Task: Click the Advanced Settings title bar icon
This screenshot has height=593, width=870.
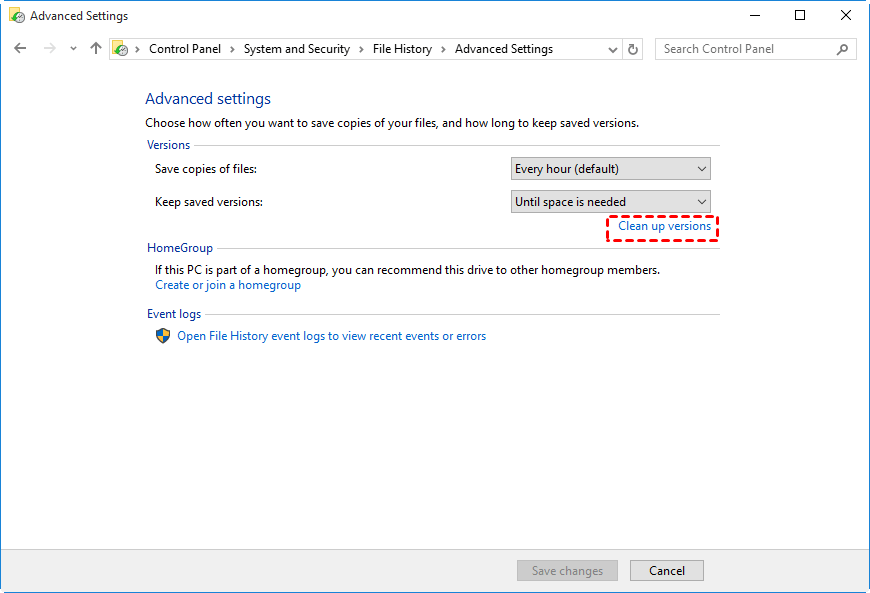Action: [16, 16]
